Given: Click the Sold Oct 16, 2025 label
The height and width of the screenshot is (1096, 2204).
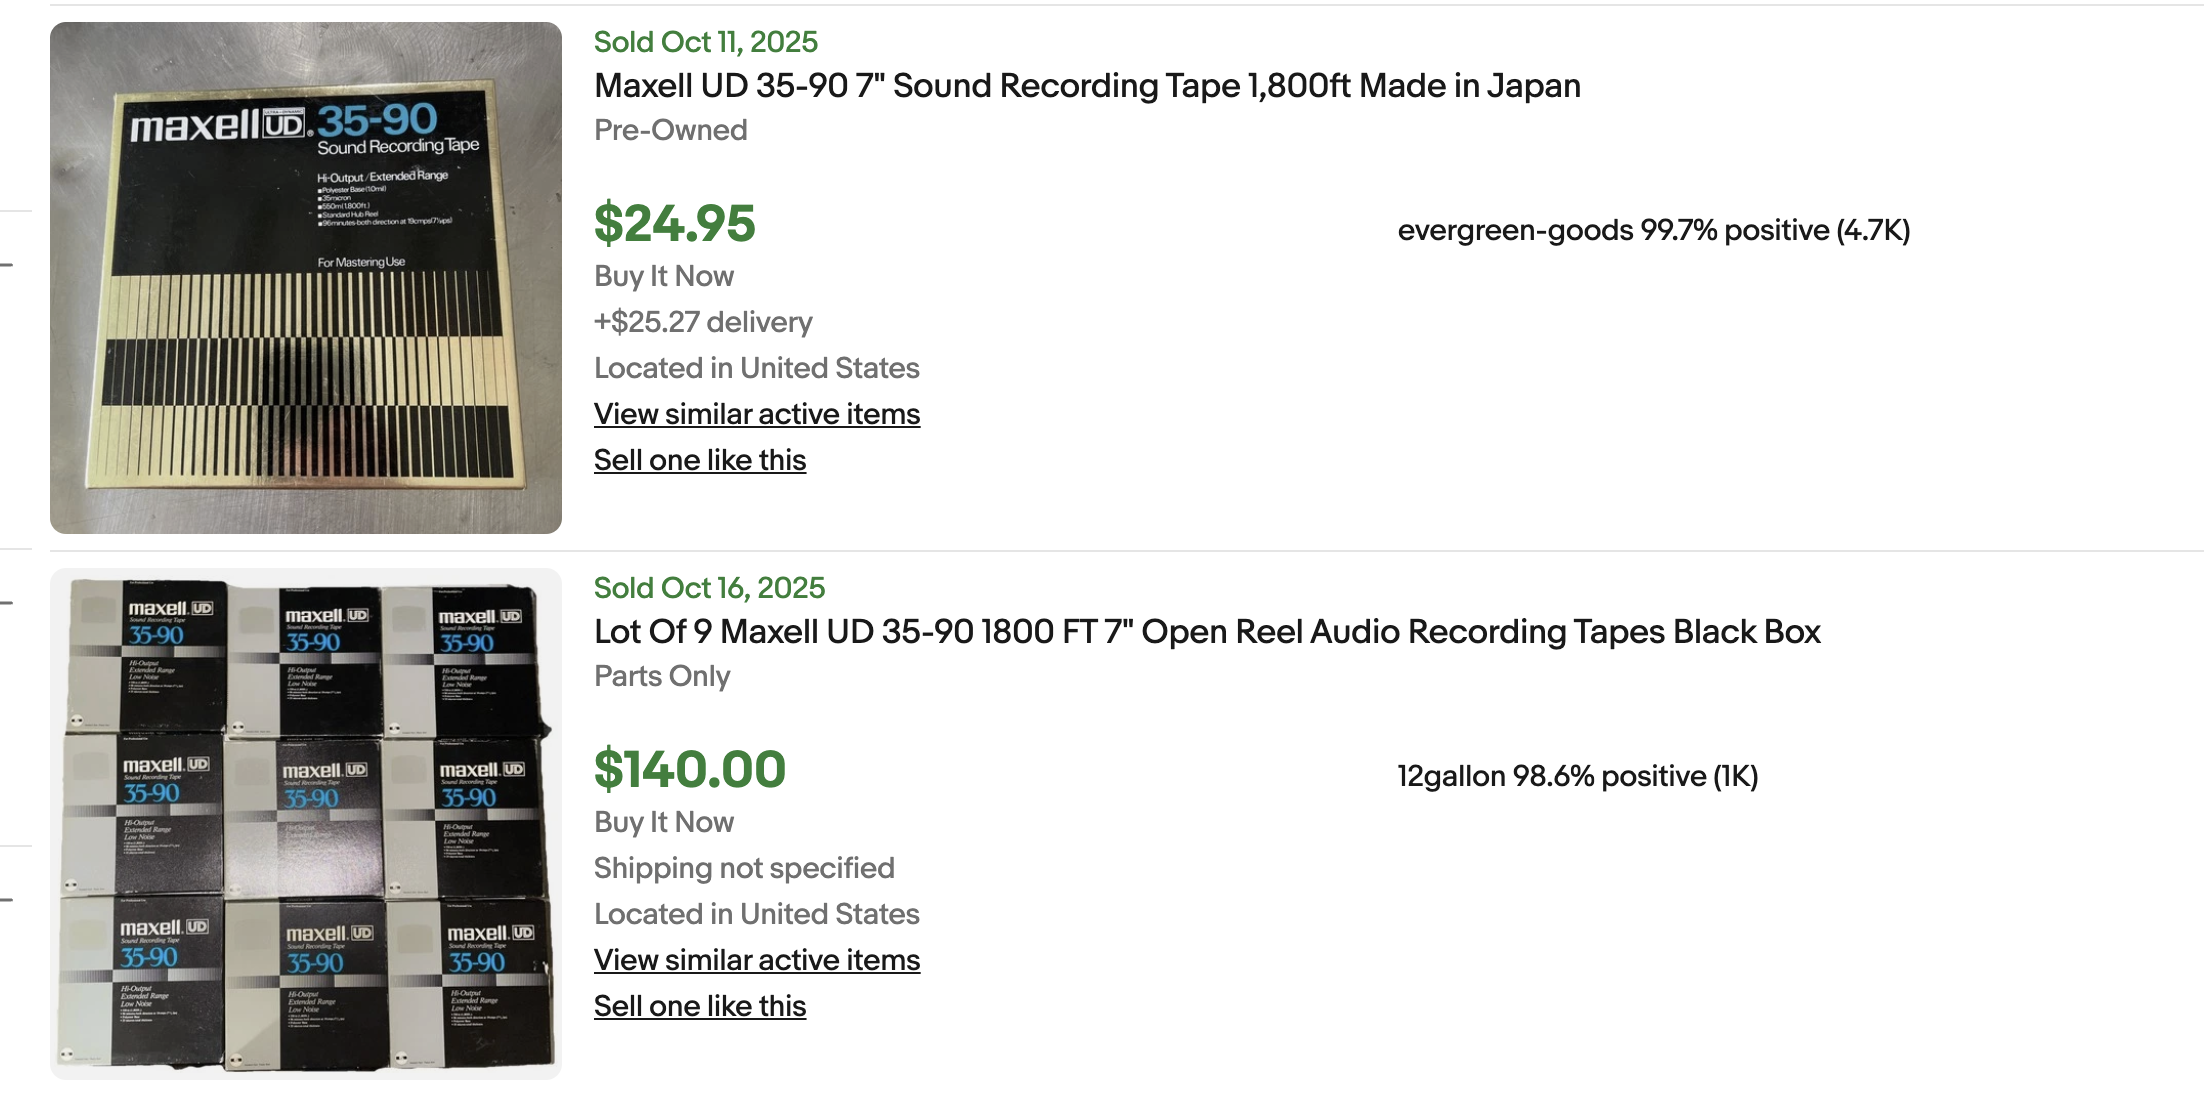Looking at the screenshot, I should 710,588.
